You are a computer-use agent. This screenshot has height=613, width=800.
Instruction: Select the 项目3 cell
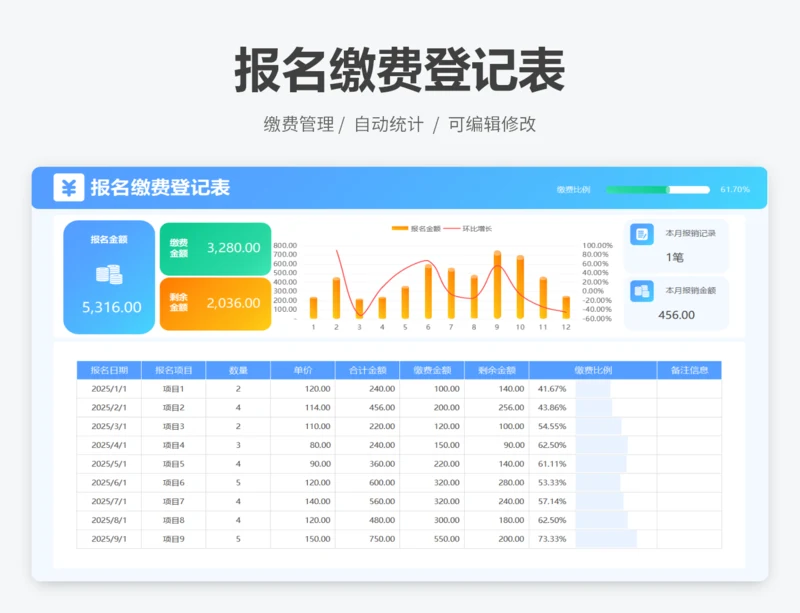pyautogui.click(x=173, y=426)
